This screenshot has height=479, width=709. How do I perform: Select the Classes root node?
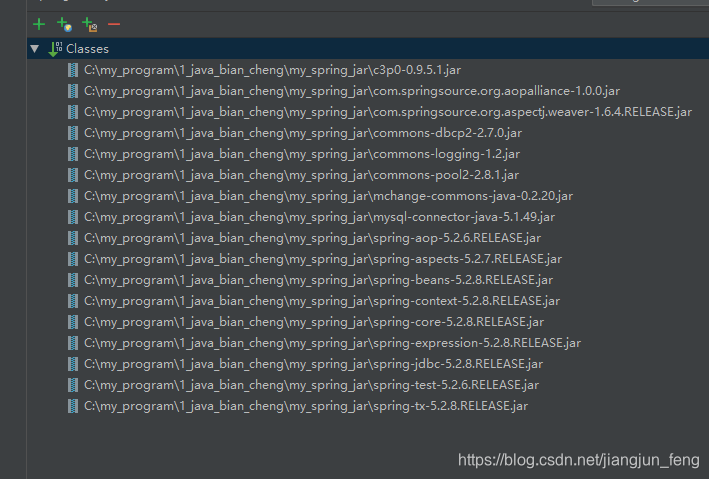click(x=368, y=48)
